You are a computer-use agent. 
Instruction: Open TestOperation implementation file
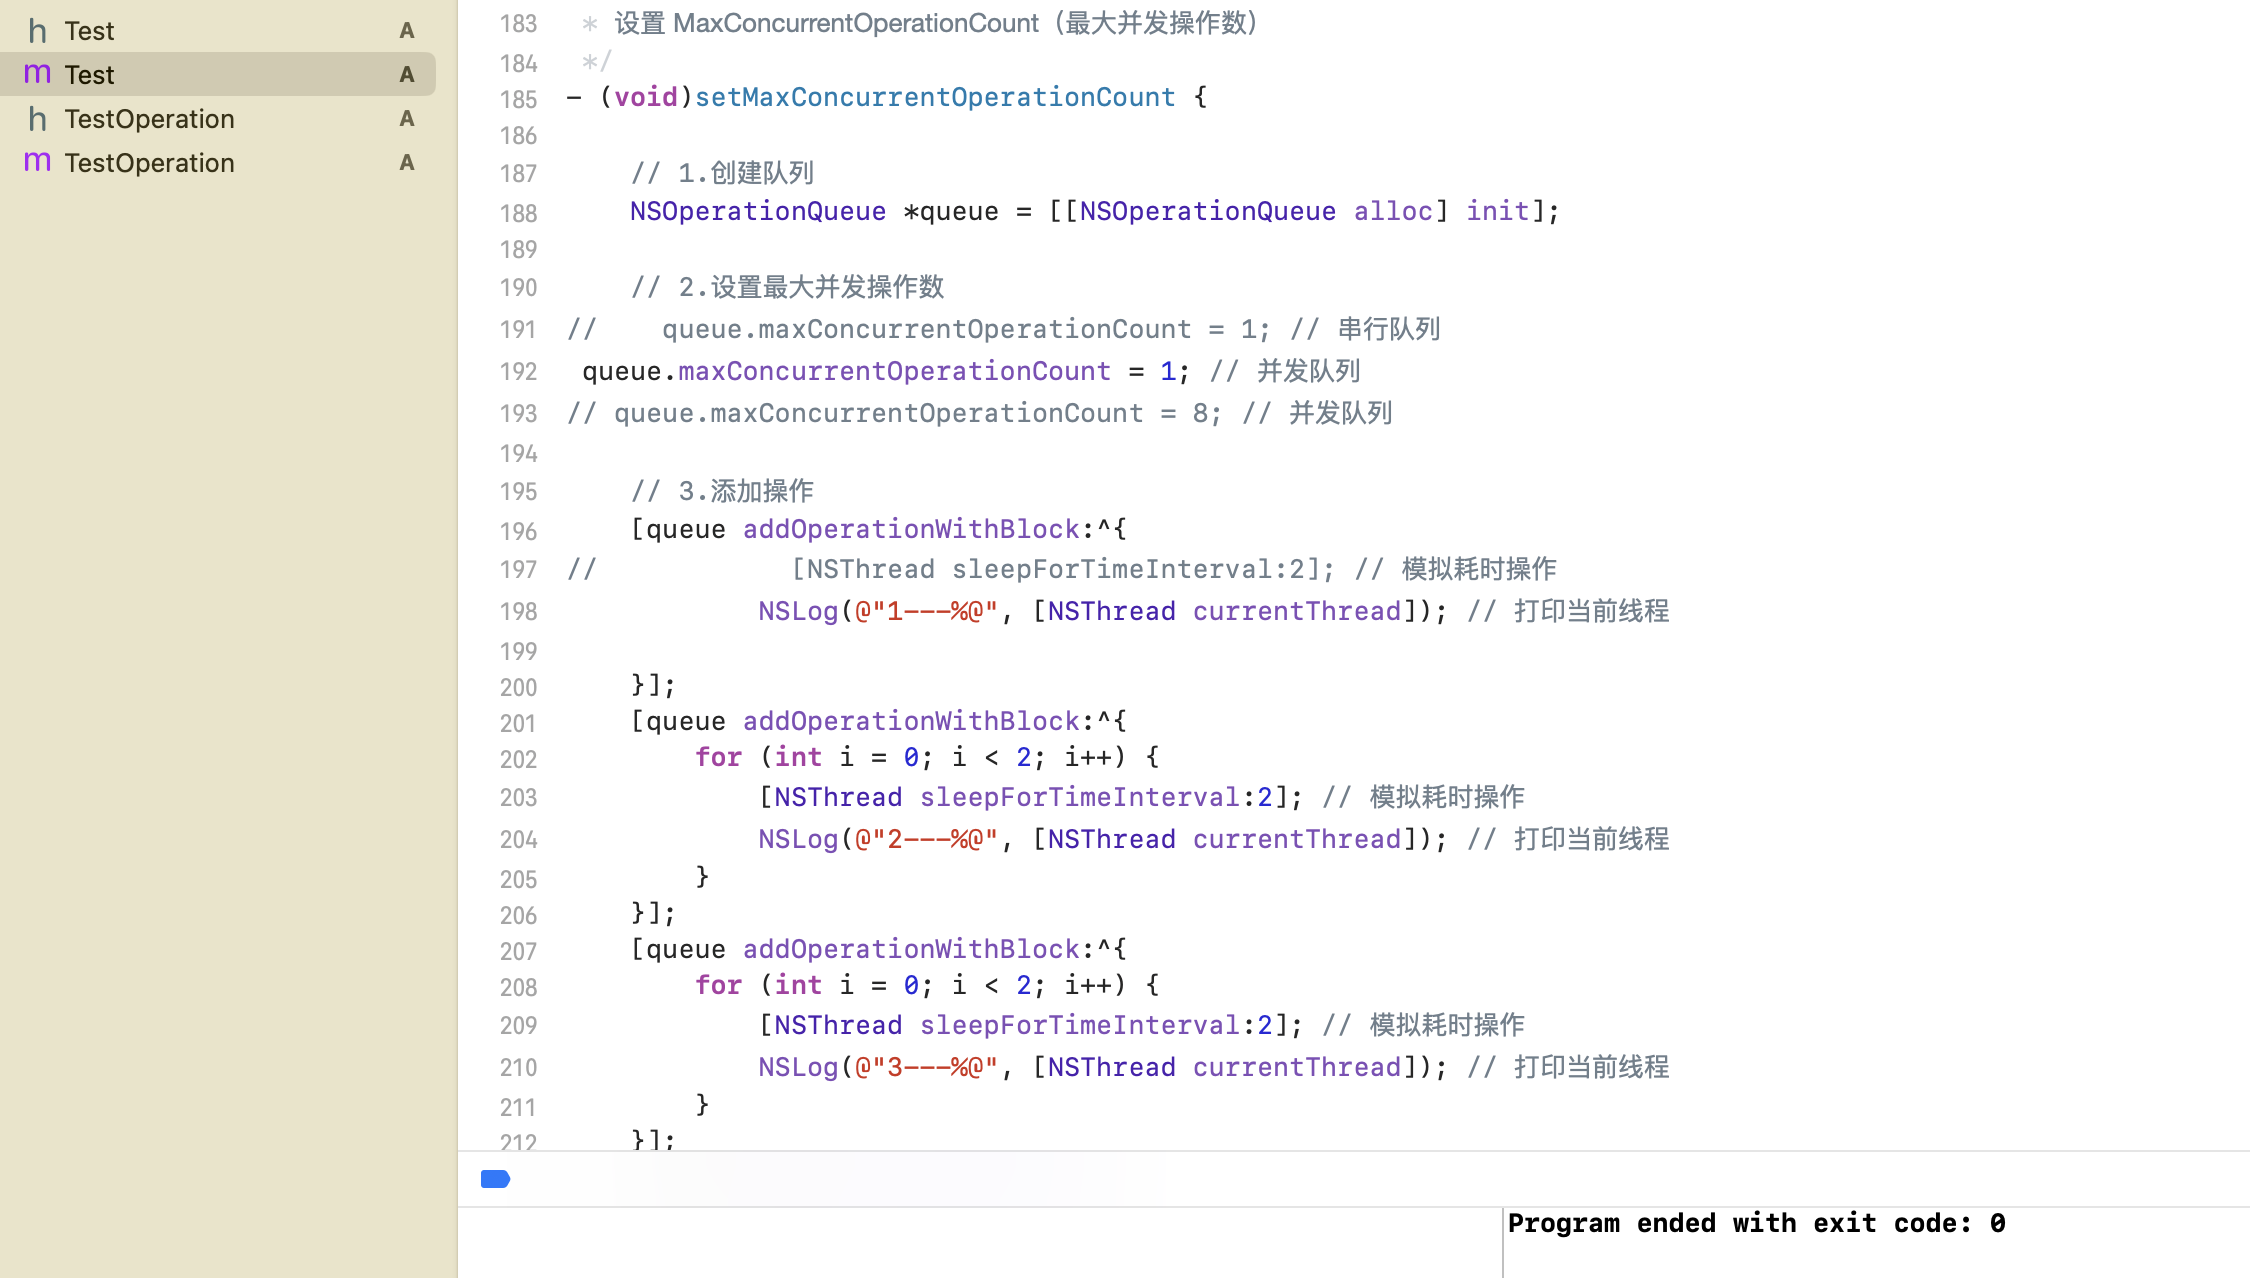coord(218,162)
